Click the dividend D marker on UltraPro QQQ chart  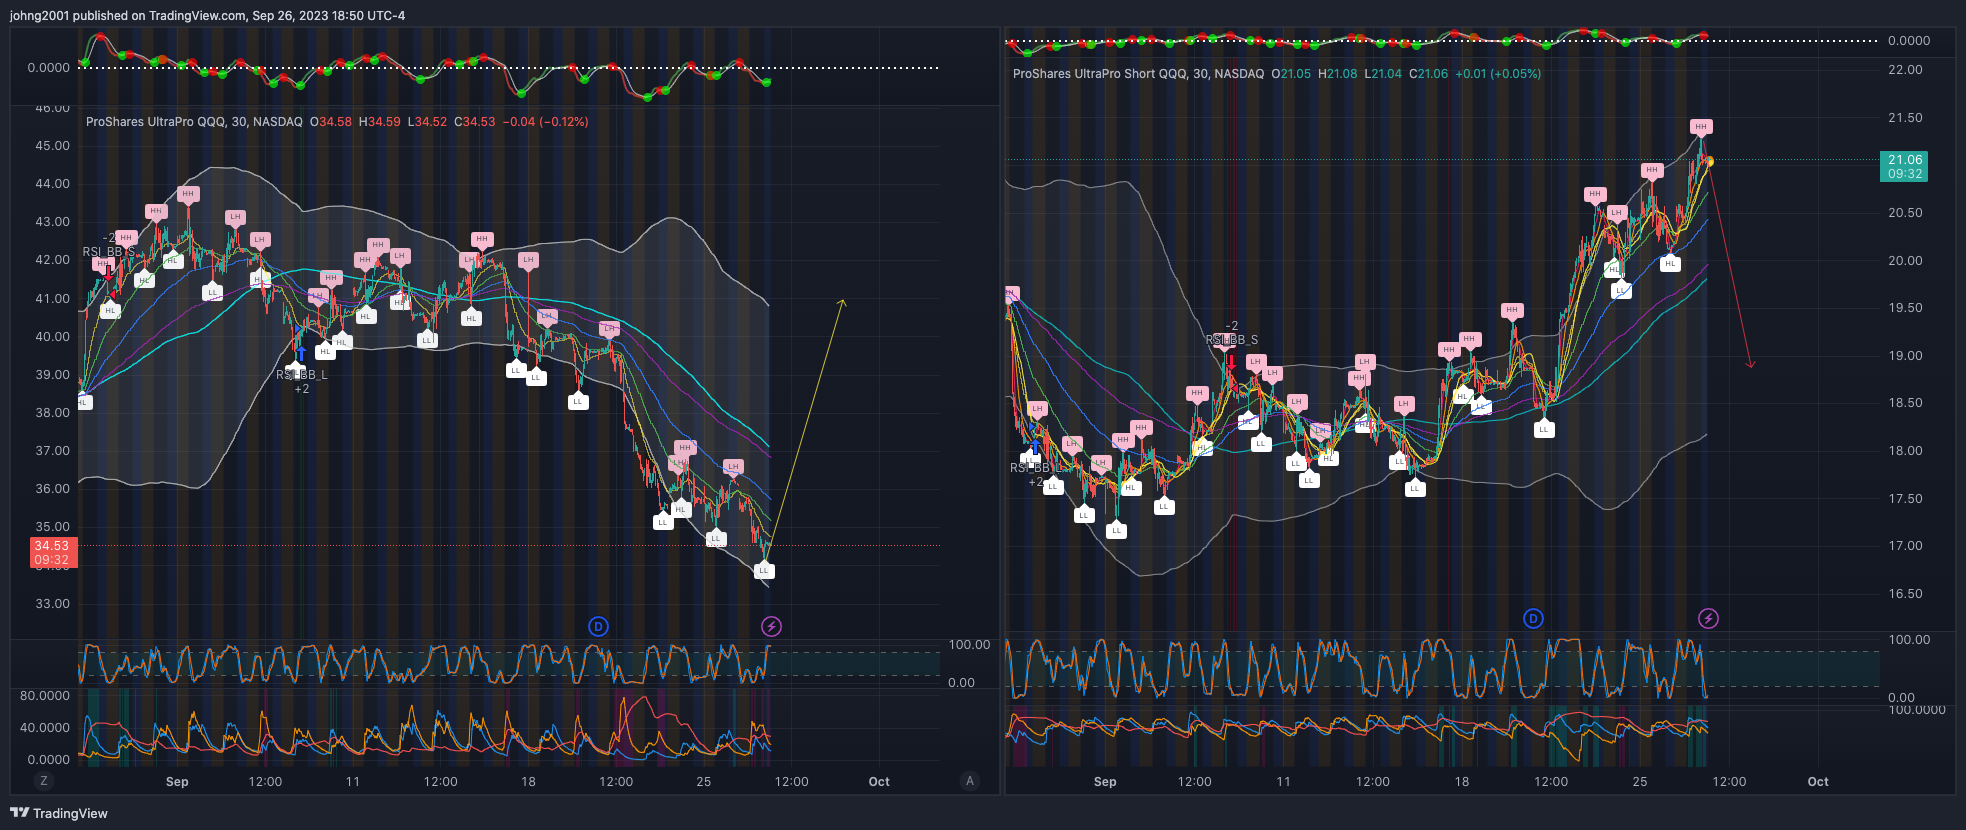point(598,627)
